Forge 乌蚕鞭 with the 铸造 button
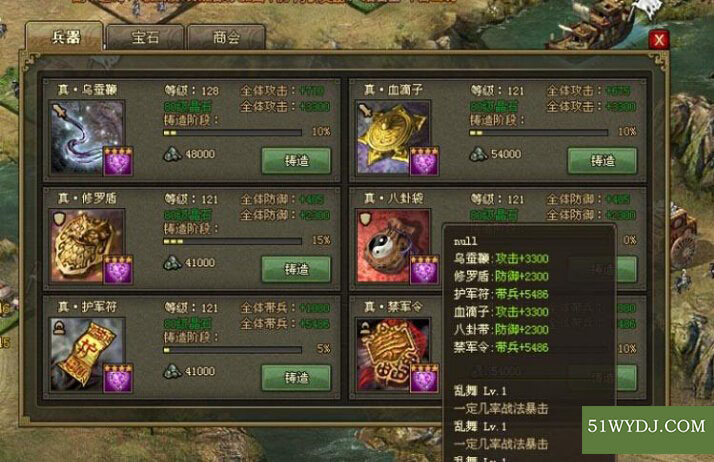The width and height of the screenshot is (714, 462). point(296,160)
